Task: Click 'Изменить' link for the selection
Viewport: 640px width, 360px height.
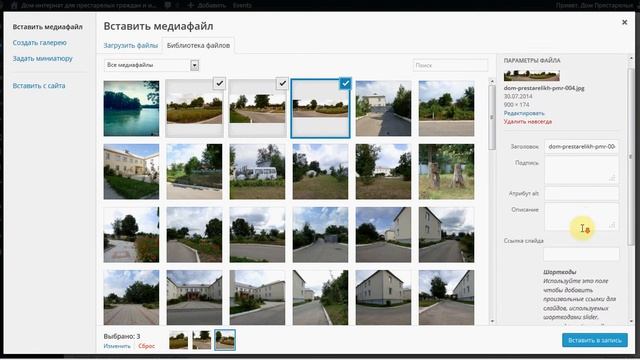Action: coord(117,346)
